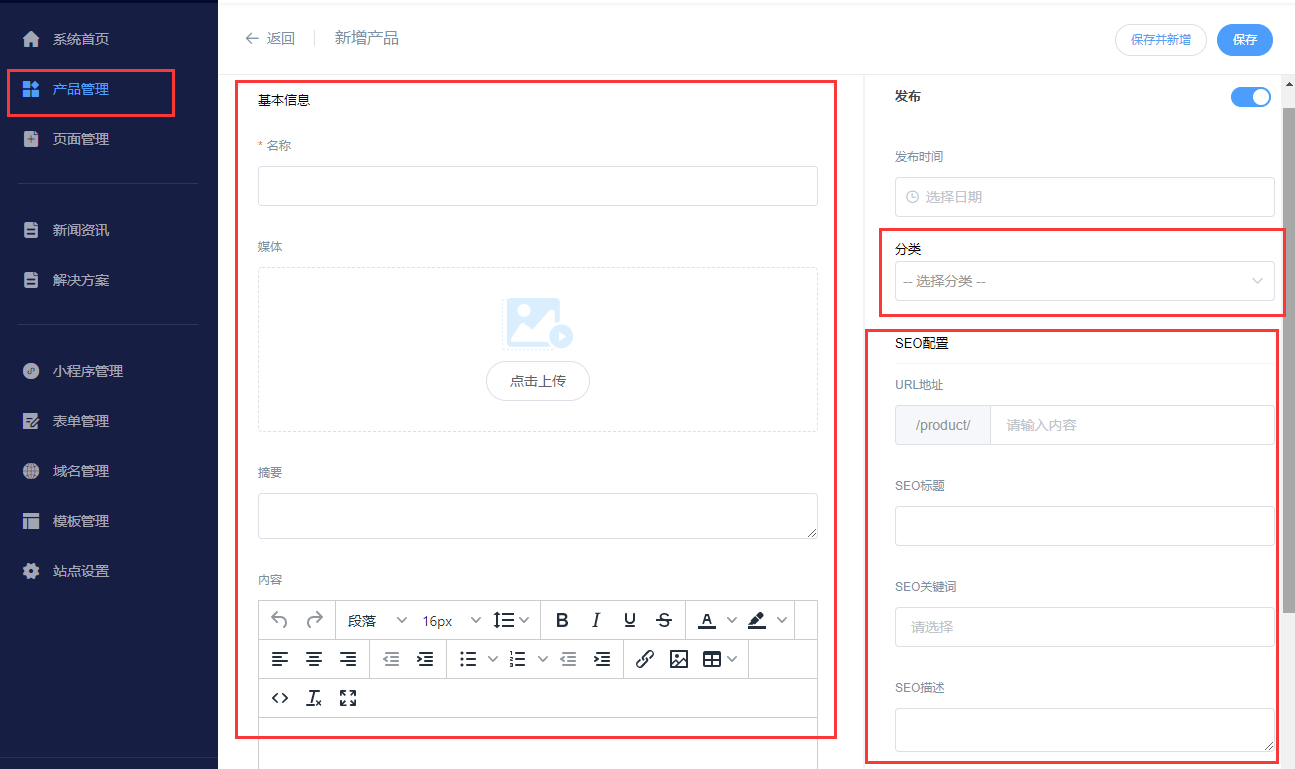Open source code view in editor
Image resolution: width=1295 pixels, height=769 pixels.
coord(280,698)
